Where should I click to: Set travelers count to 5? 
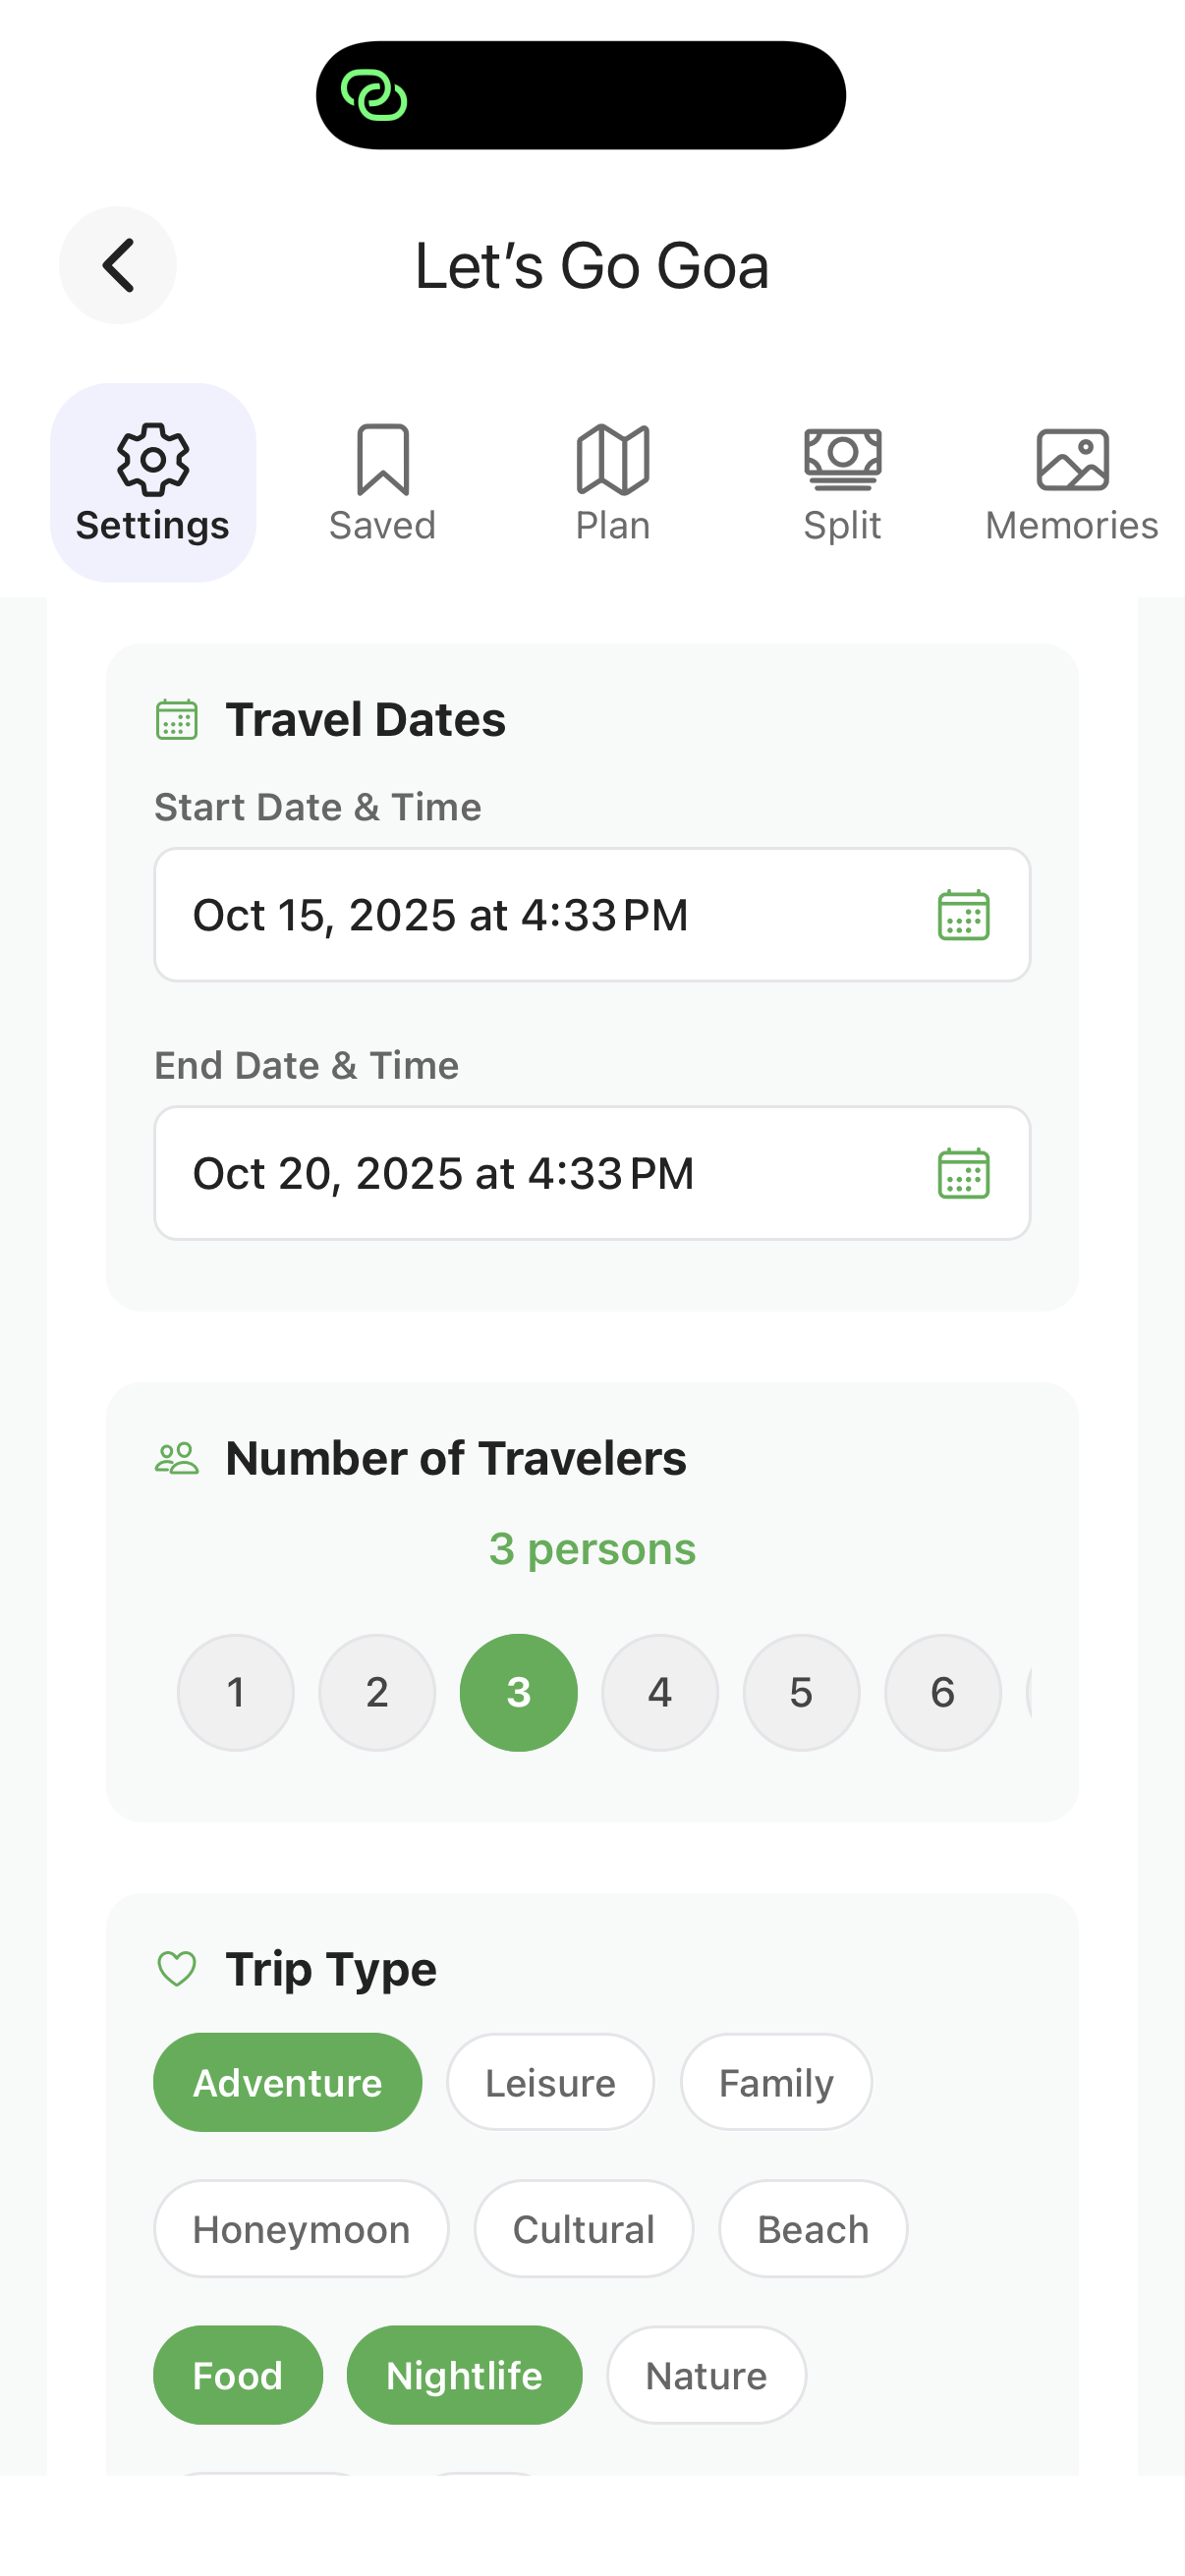pos(801,1692)
